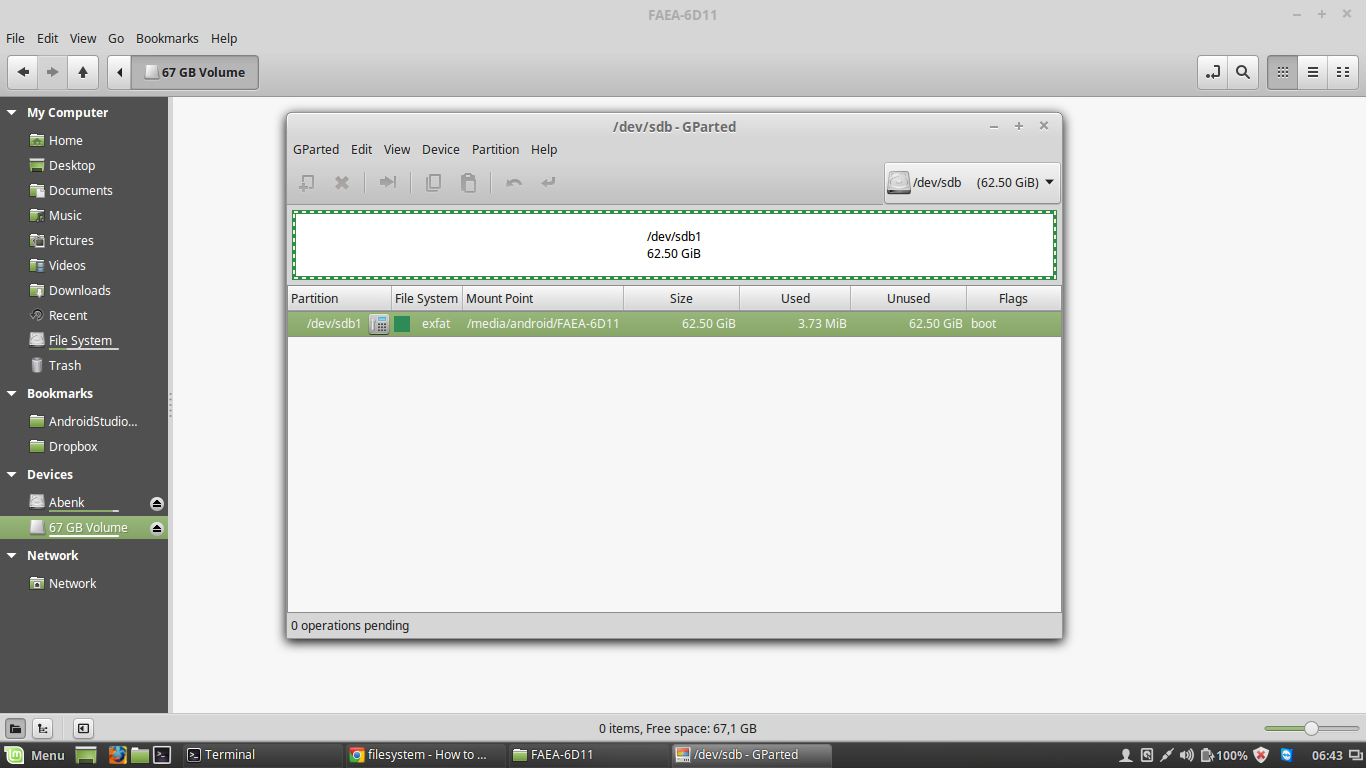Click the 67 GB Volume path button
The width and height of the screenshot is (1366, 768).
tap(195, 72)
